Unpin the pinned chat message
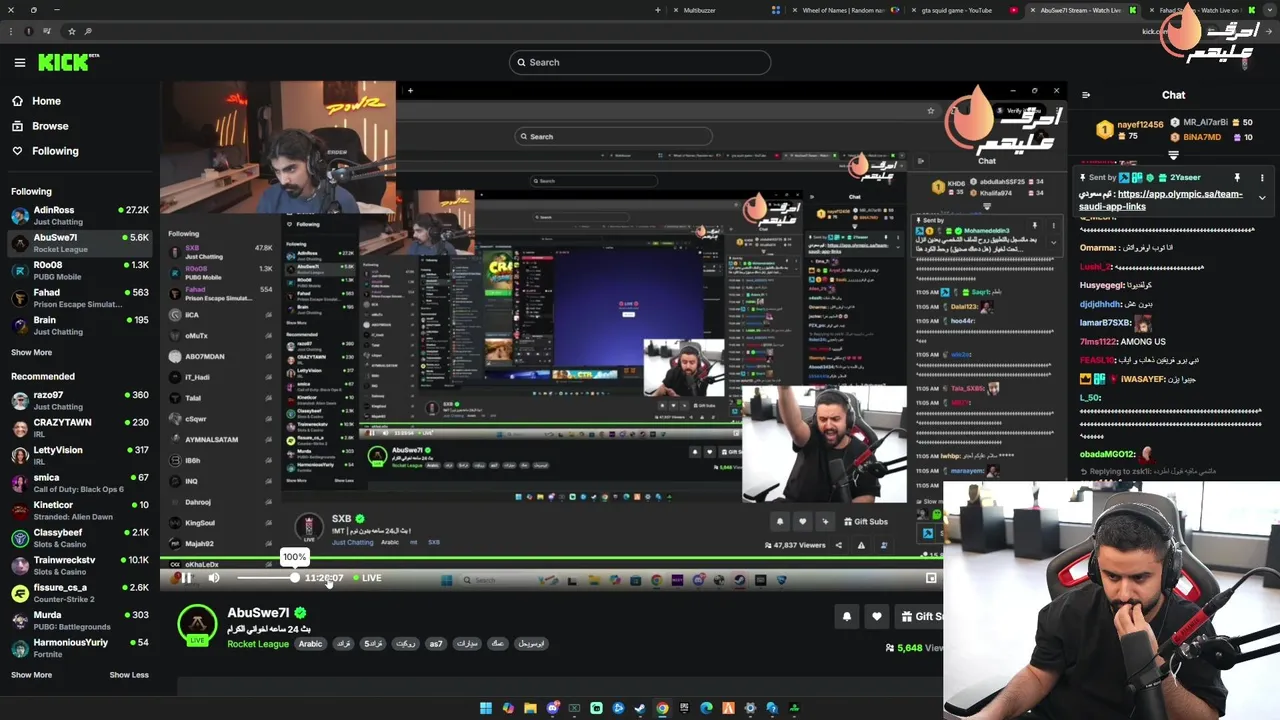1280x720 pixels. click(1237, 178)
